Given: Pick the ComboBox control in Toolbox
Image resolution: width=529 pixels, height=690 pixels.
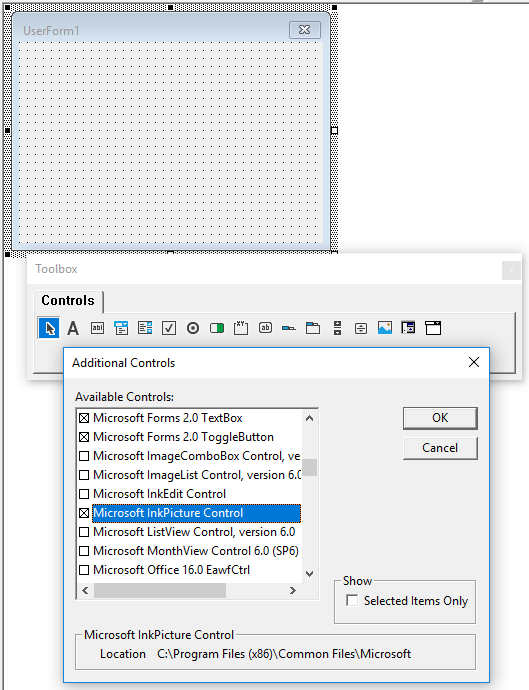Looking at the screenshot, I should pos(121,328).
